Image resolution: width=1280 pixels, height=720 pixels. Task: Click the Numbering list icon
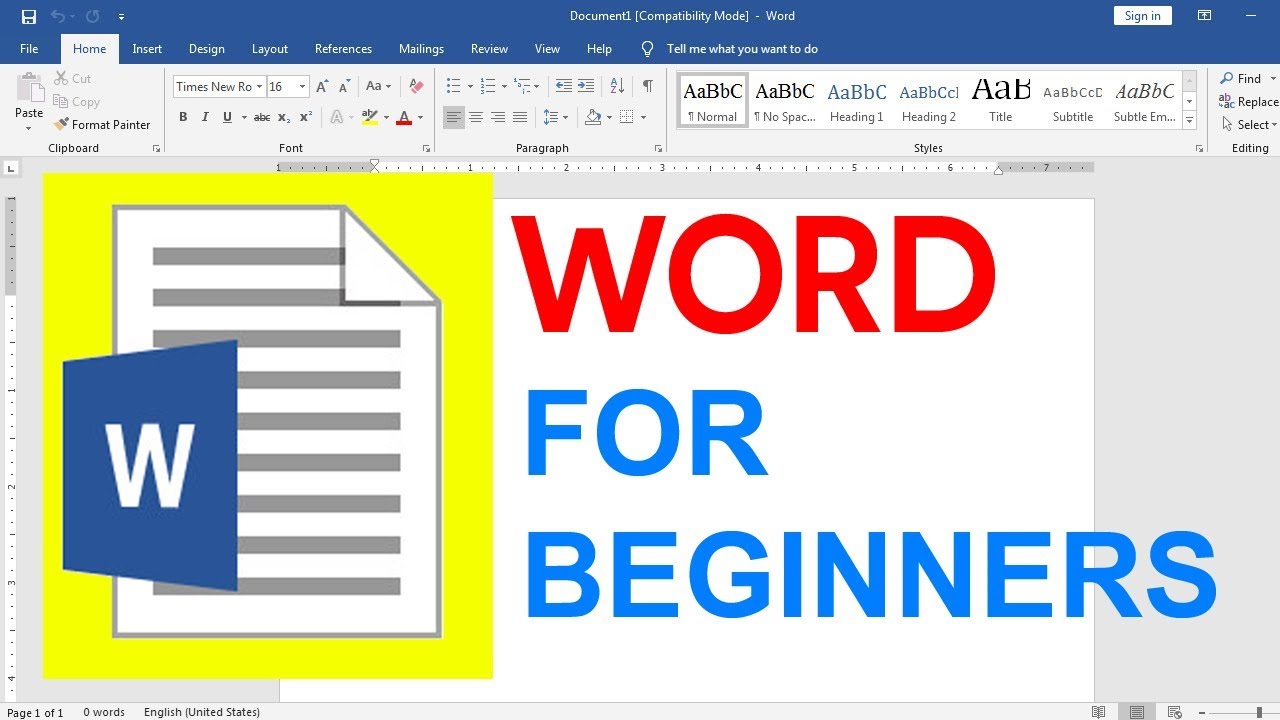point(488,87)
